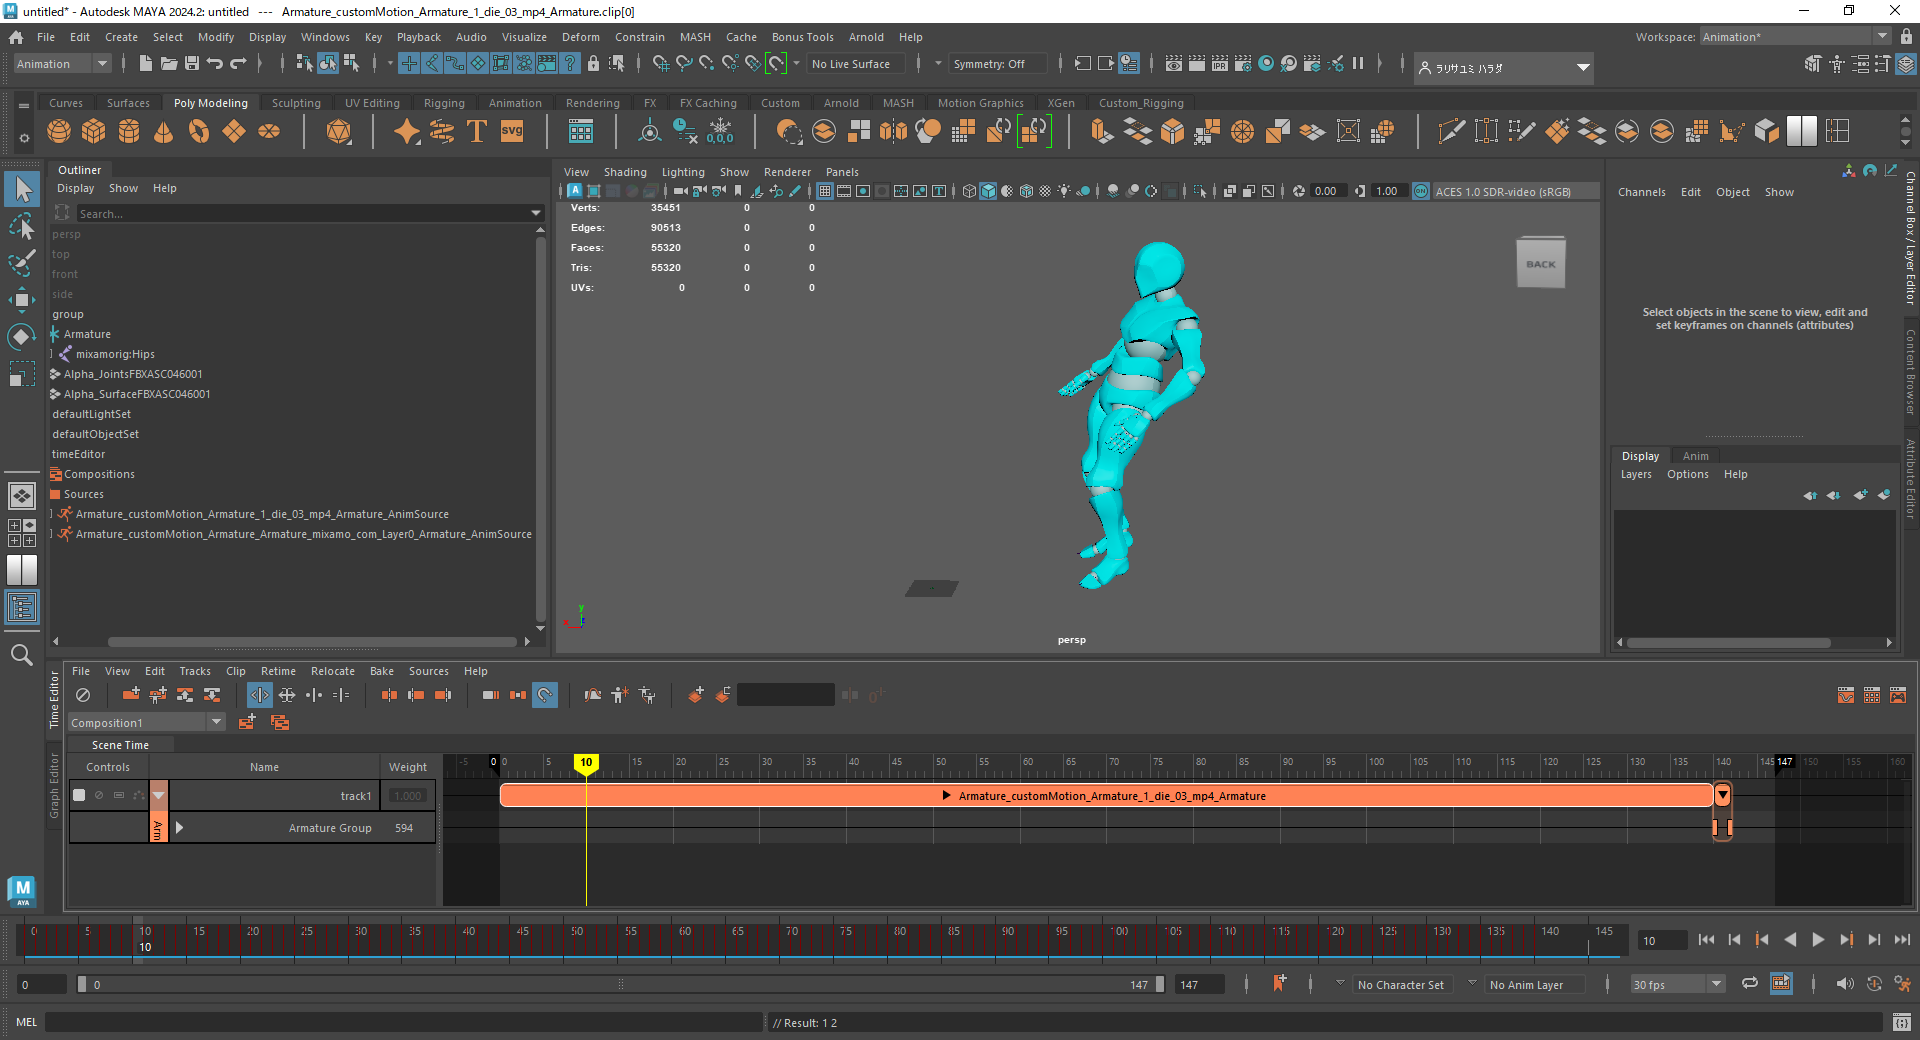Click No Live Surface field

point(855,64)
